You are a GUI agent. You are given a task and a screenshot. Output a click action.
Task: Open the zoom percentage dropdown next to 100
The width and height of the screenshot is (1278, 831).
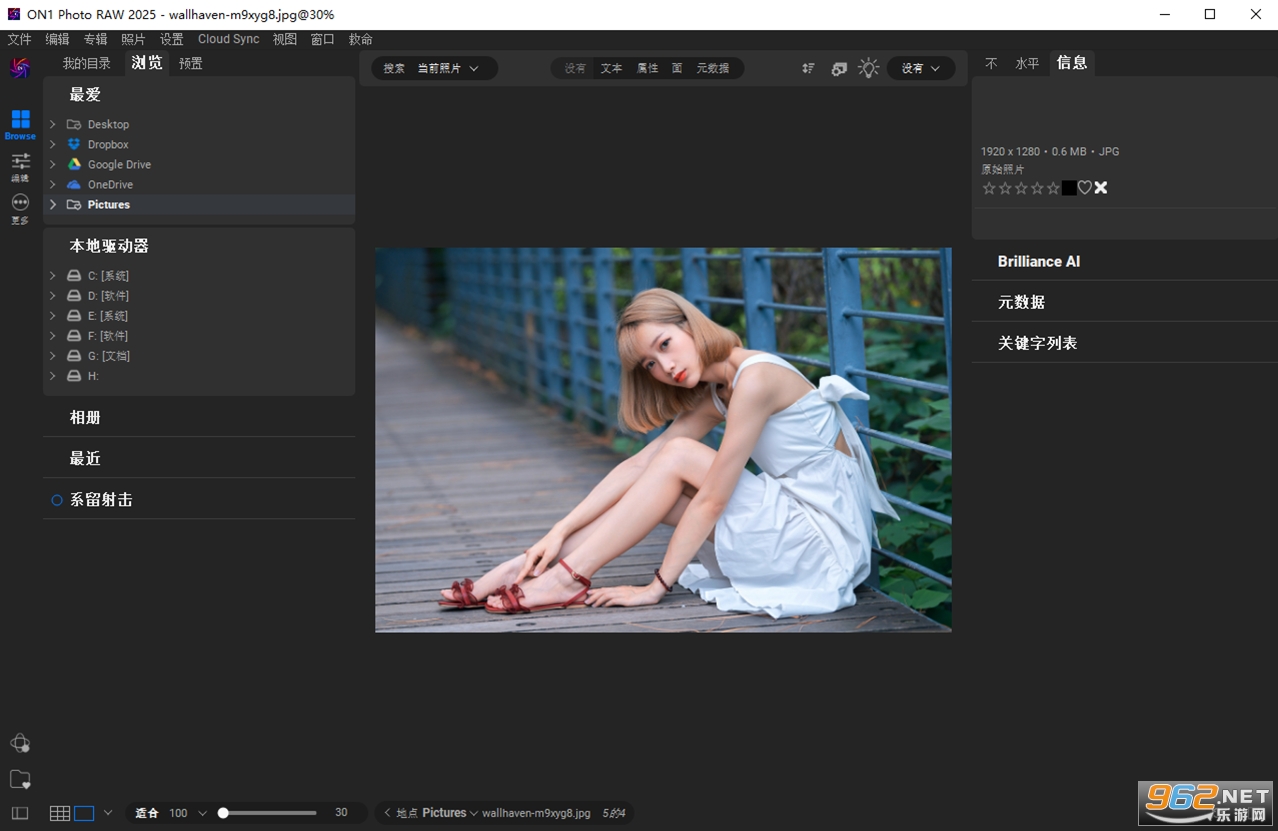(202, 813)
